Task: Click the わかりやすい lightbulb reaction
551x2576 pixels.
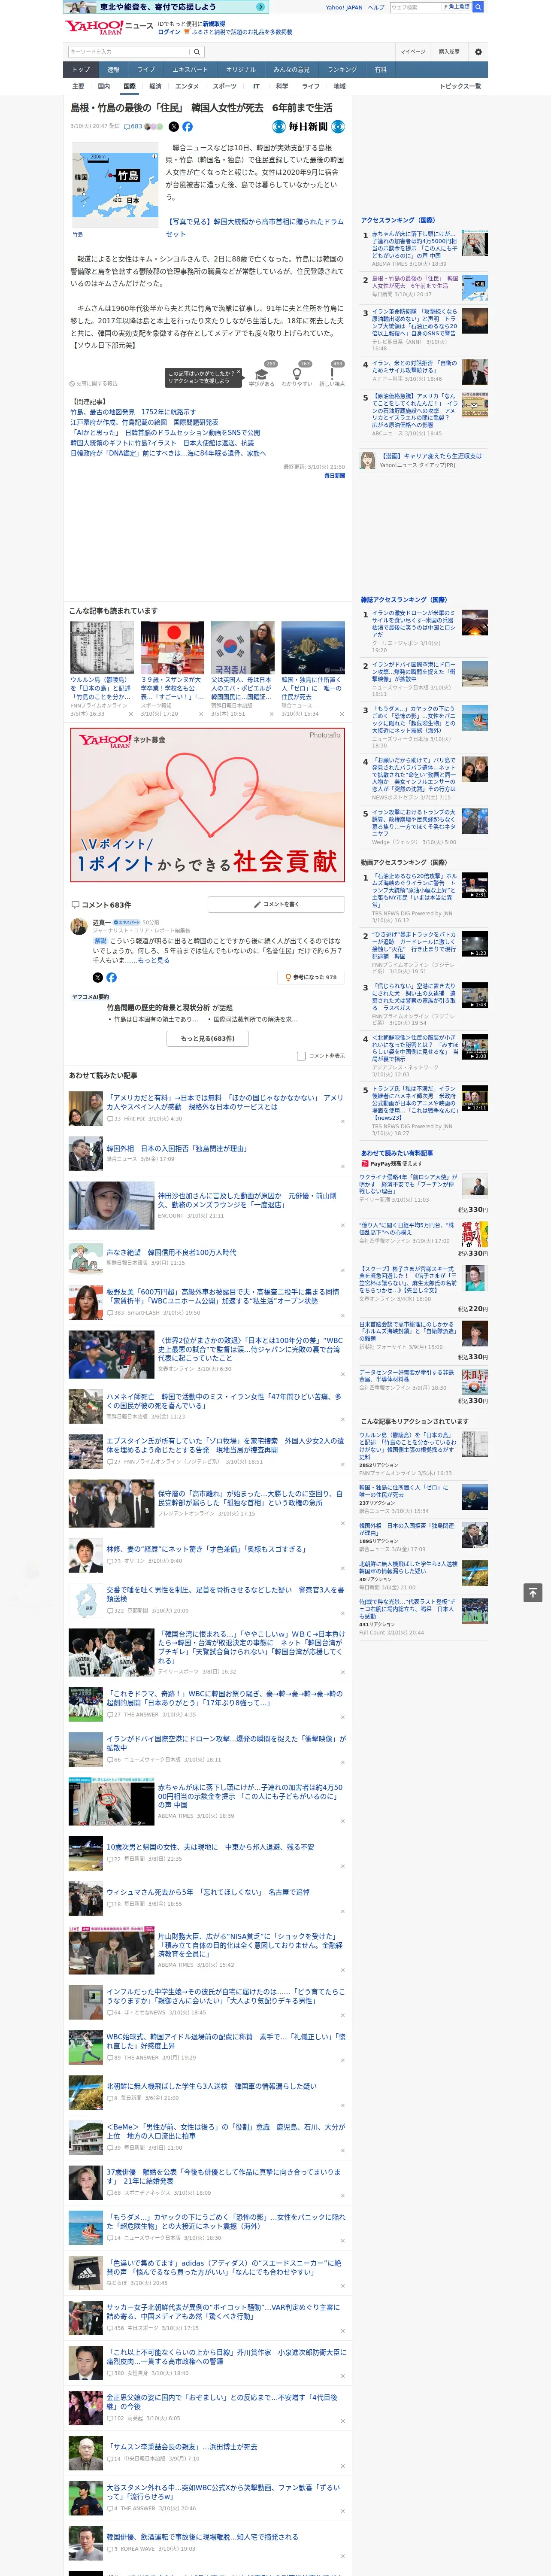Action: (296, 374)
